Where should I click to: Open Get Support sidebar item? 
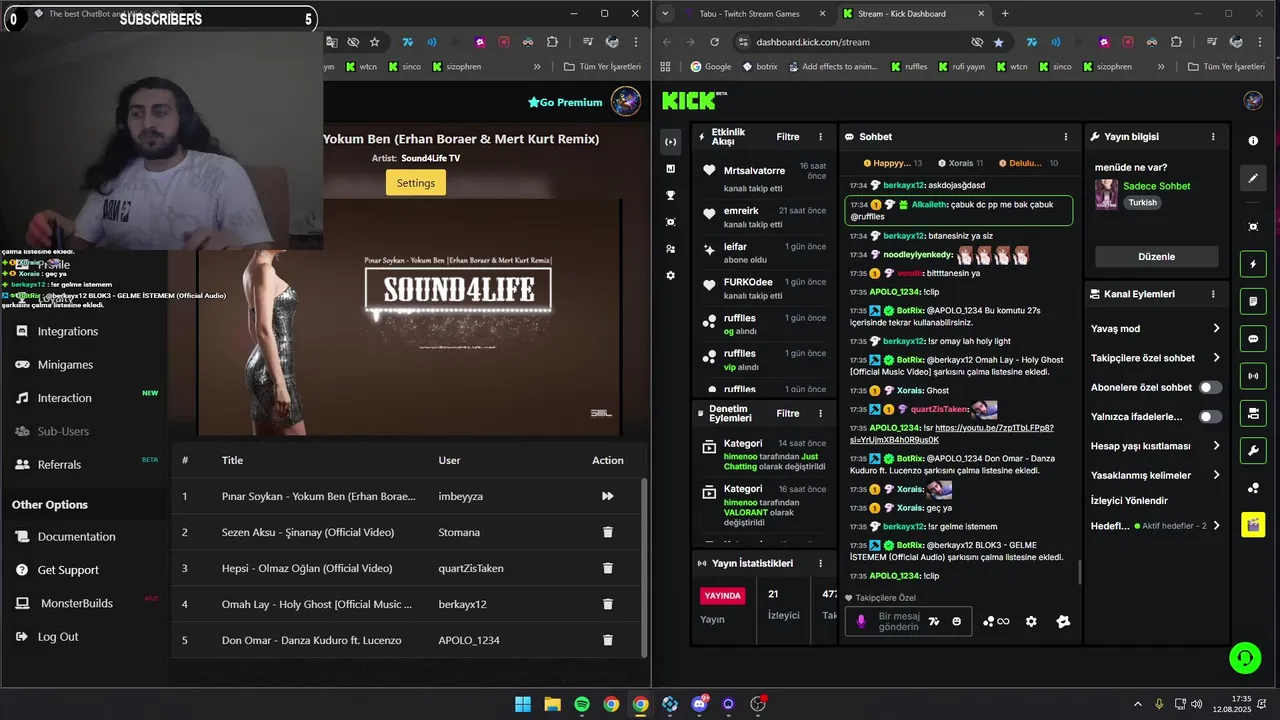coord(68,570)
